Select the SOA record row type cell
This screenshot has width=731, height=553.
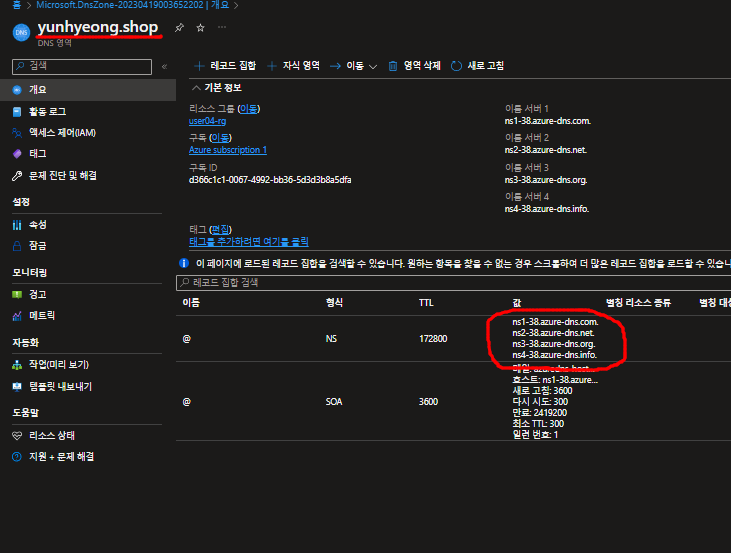334,402
